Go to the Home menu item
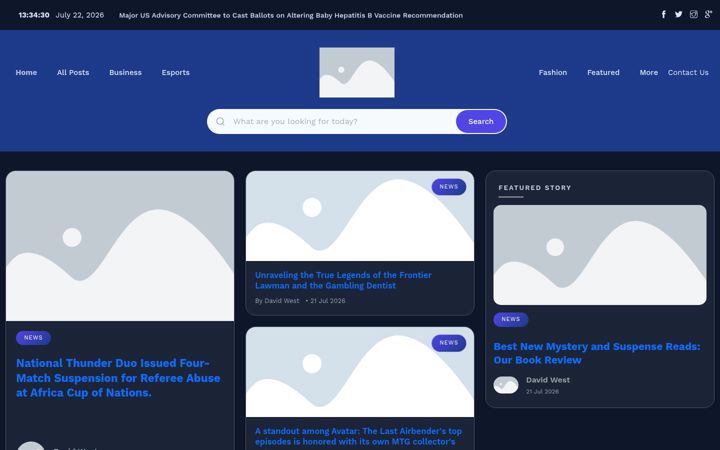 click(x=26, y=73)
